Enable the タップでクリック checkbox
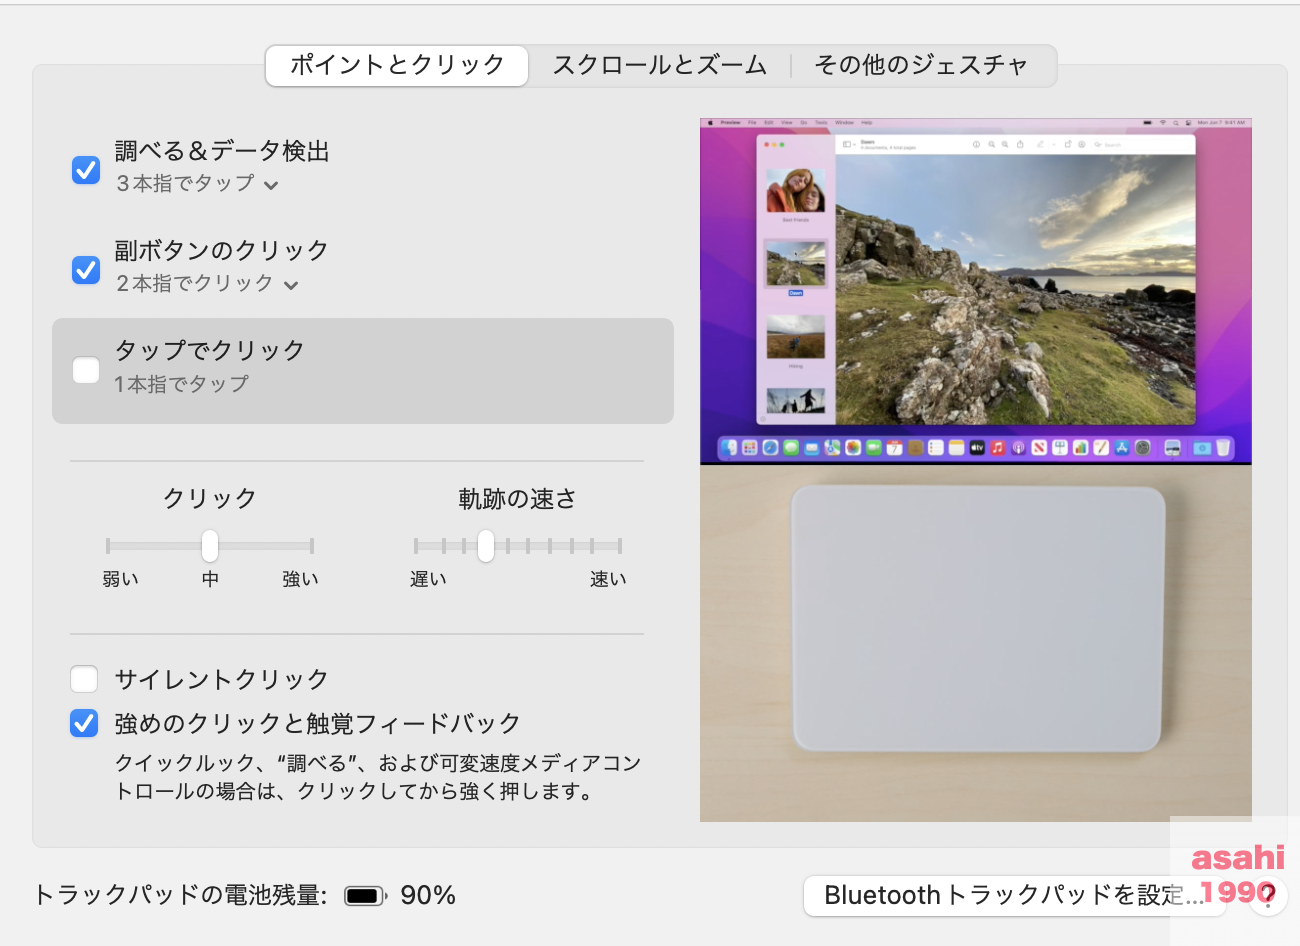Screen dimensions: 1300x946 click(86, 370)
